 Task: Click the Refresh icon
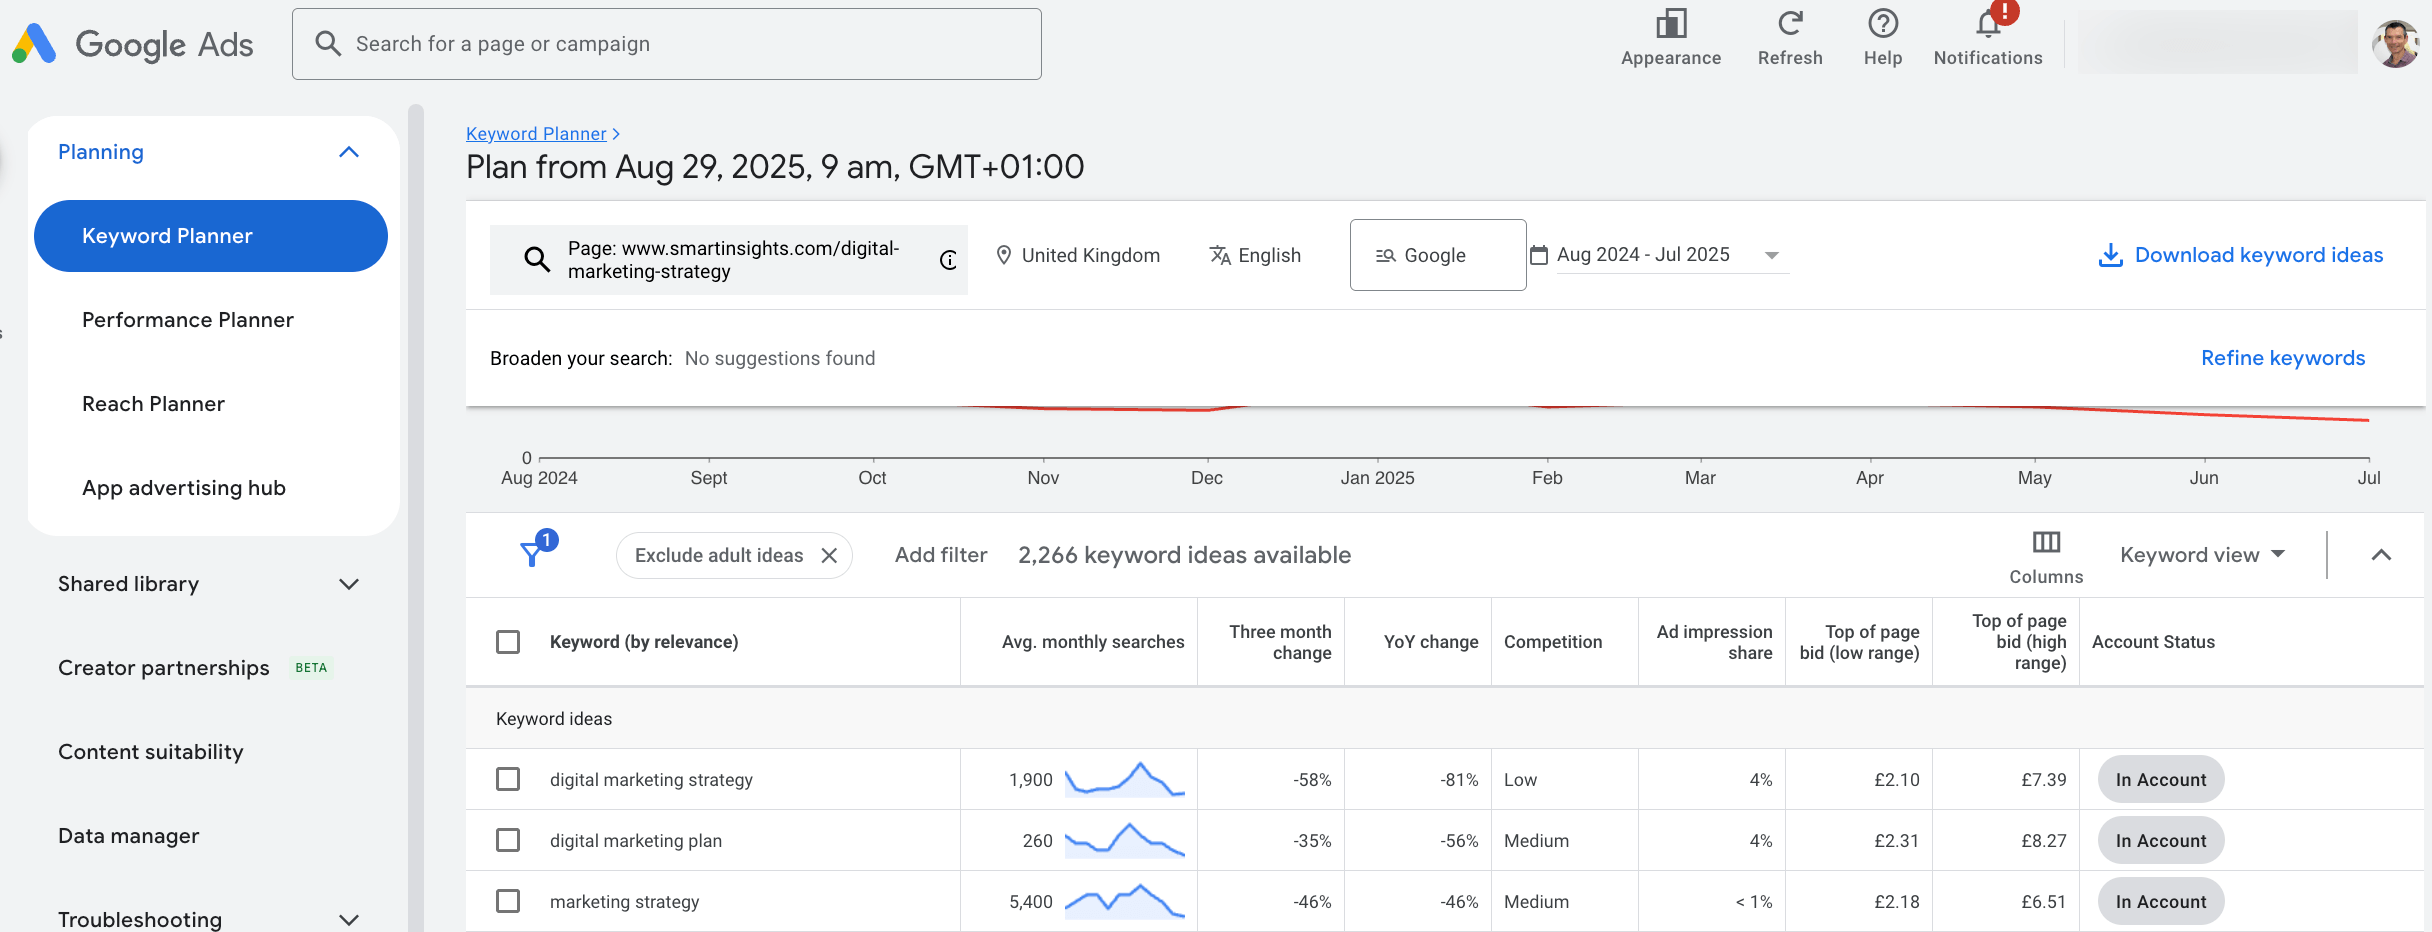(1789, 24)
